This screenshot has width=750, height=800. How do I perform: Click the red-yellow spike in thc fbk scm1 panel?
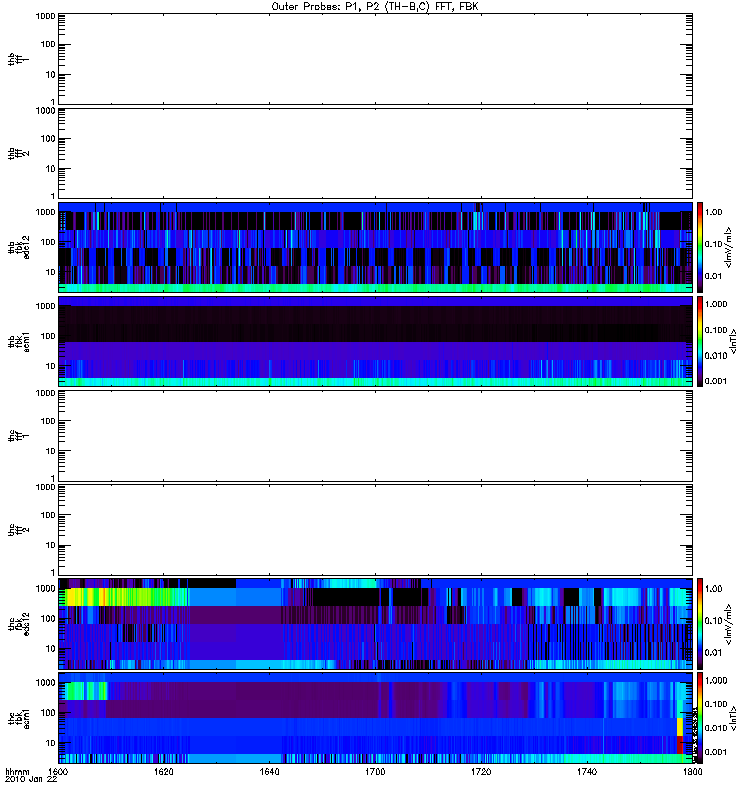point(680,735)
